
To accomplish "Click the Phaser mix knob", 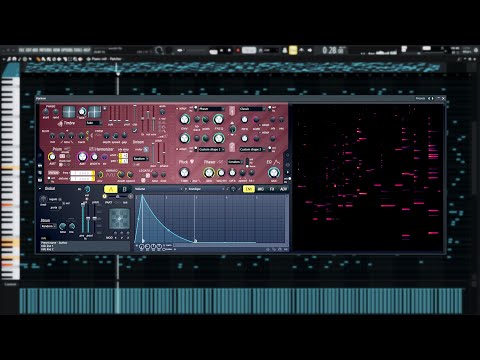I will tap(209, 172).
